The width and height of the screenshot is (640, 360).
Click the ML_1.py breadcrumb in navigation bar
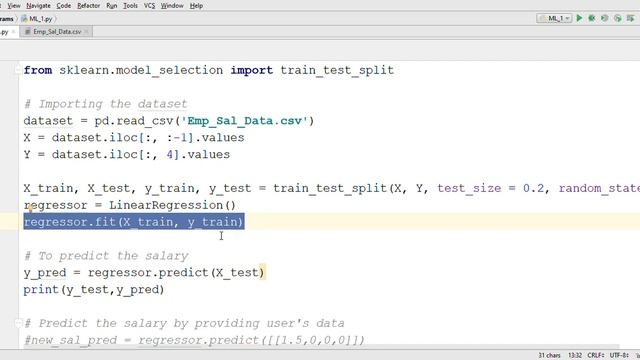[x=38, y=19]
